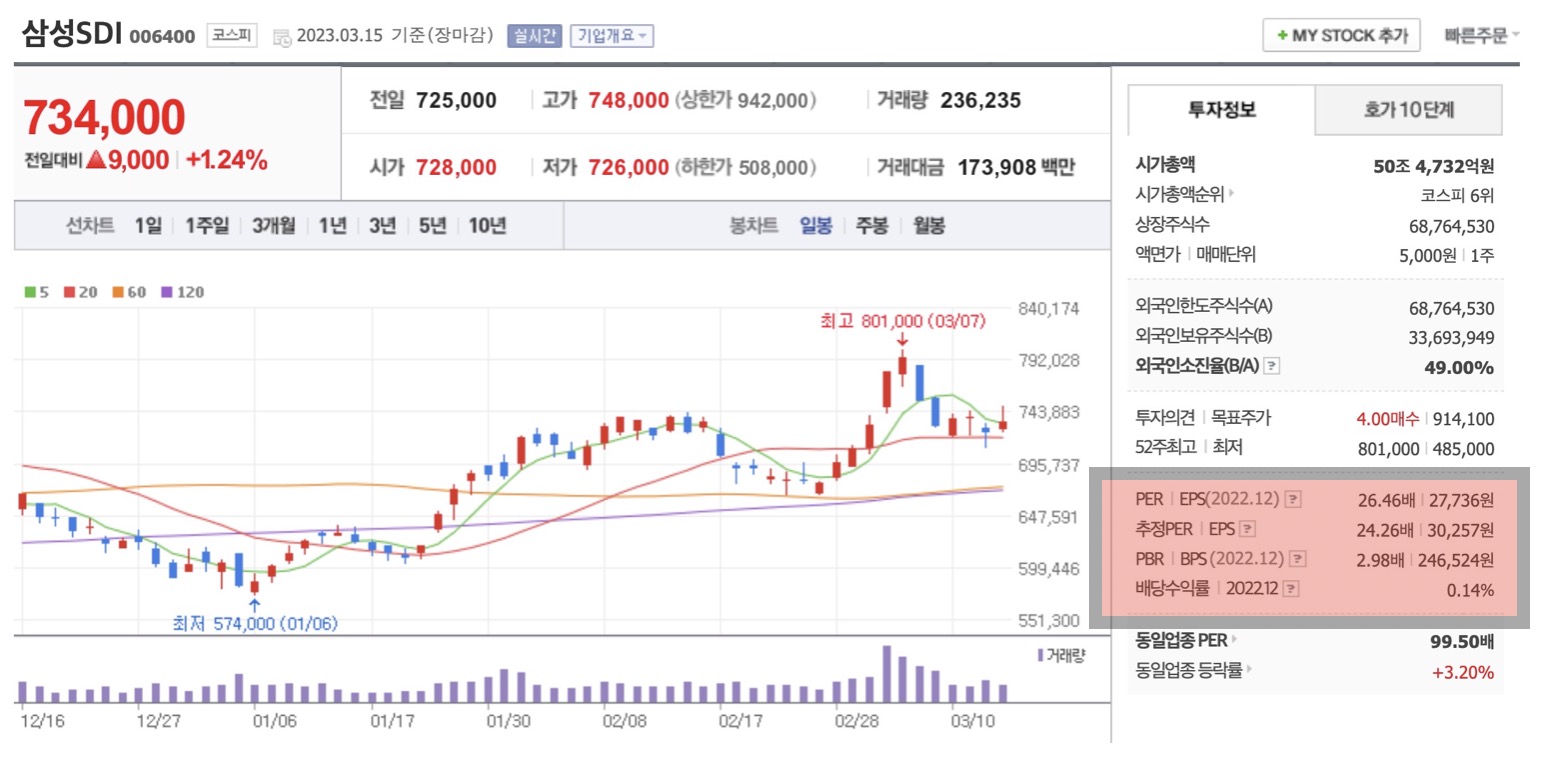The width and height of the screenshot is (1544, 758).
Task: Click the 삼성SDI stock name heading
Action: click(x=72, y=35)
